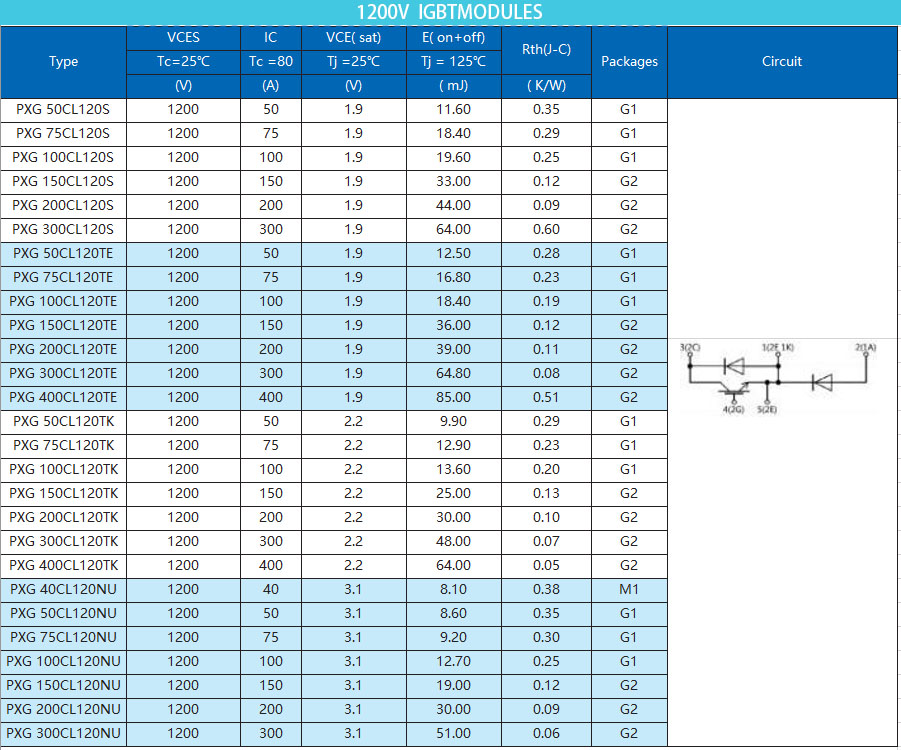Click the M1 package cell

click(x=628, y=589)
